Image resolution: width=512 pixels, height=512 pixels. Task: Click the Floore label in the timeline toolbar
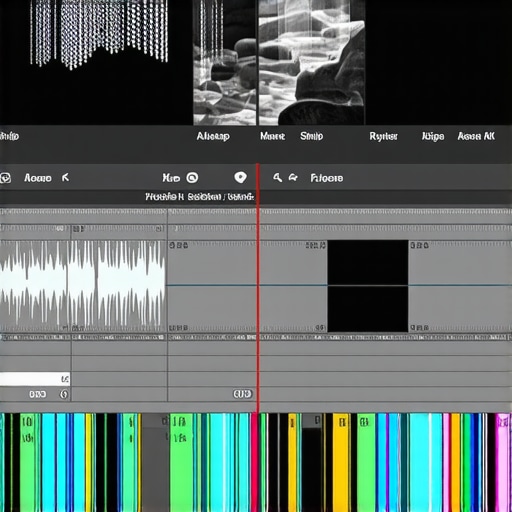coord(326,178)
